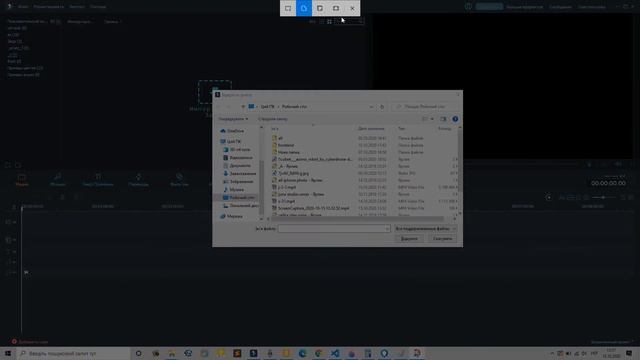Image resolution: width=640 pixels, height=360 pixels.
Task: Open the Windows Start menu
Action: click(x=8, y=353)
